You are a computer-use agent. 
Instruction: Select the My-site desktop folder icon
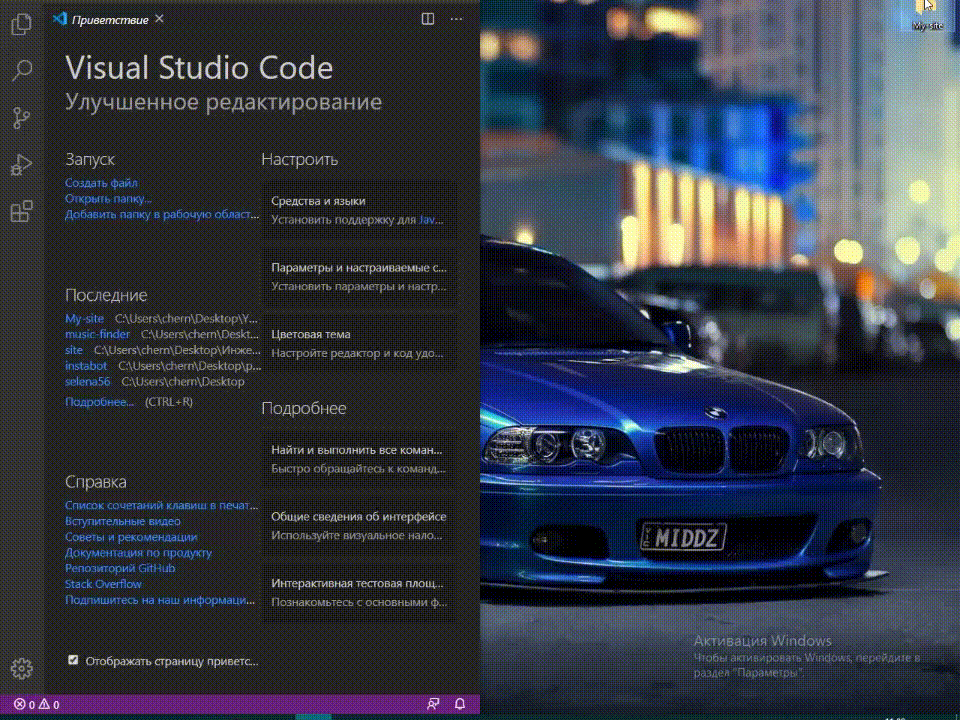[x=928, y=15]
